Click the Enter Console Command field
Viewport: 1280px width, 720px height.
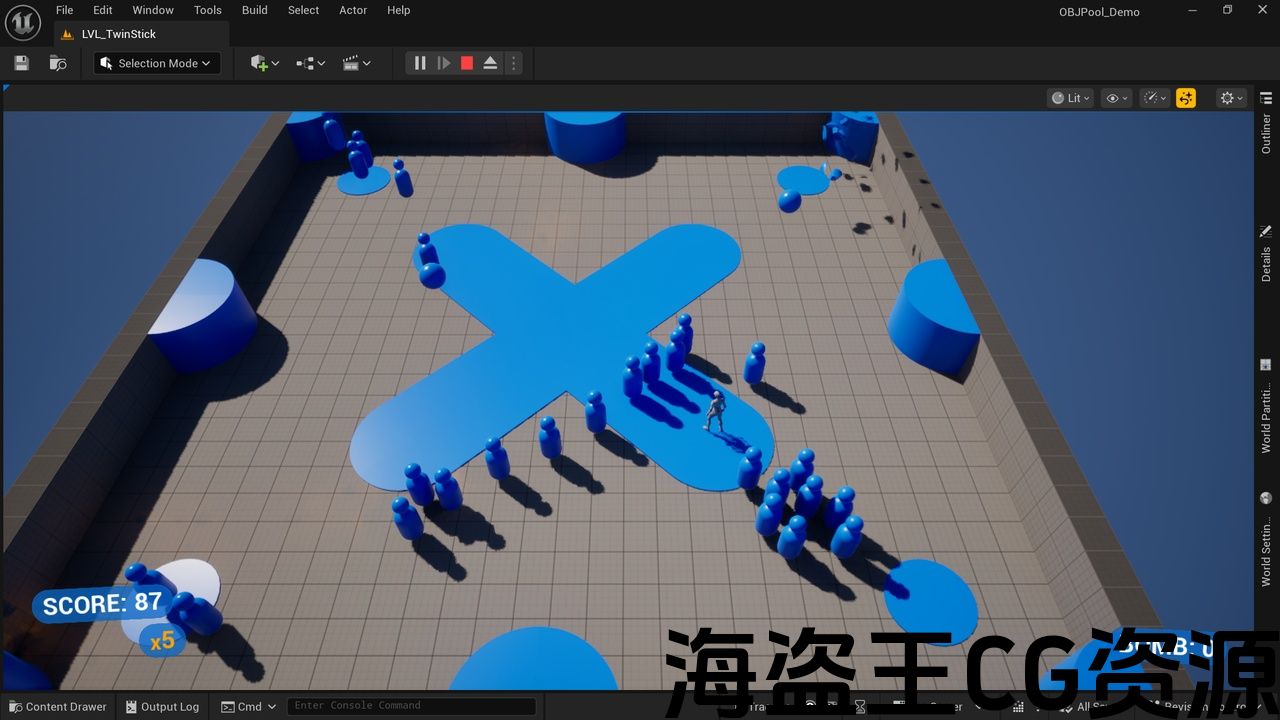tap(410, 706)
